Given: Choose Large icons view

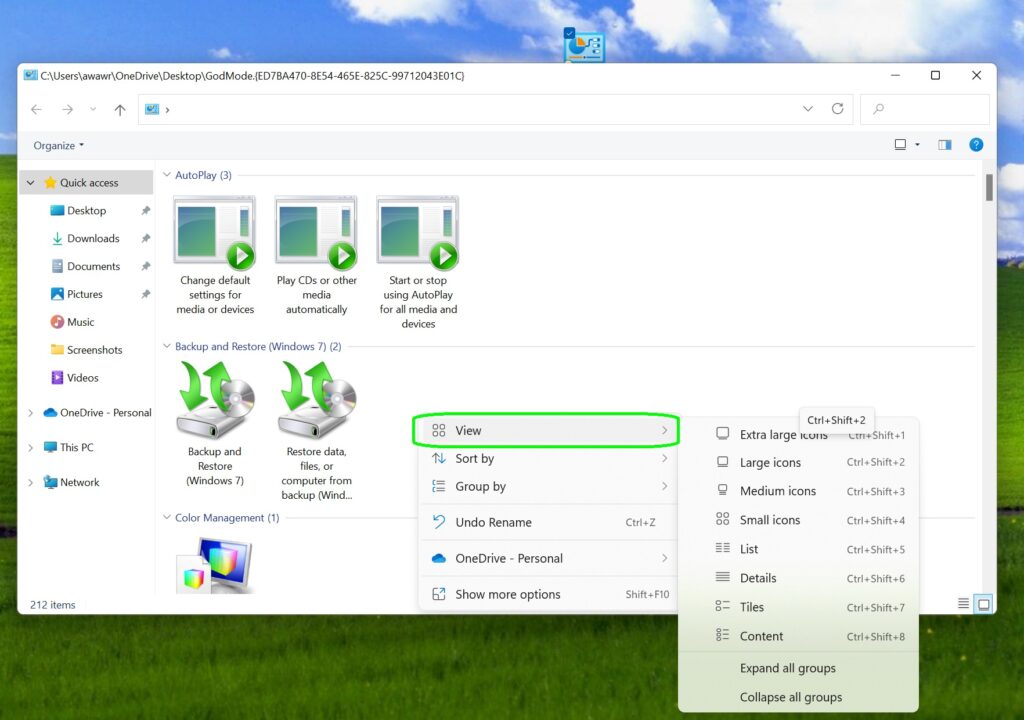Looking at the screenshot, I should 798,463.
